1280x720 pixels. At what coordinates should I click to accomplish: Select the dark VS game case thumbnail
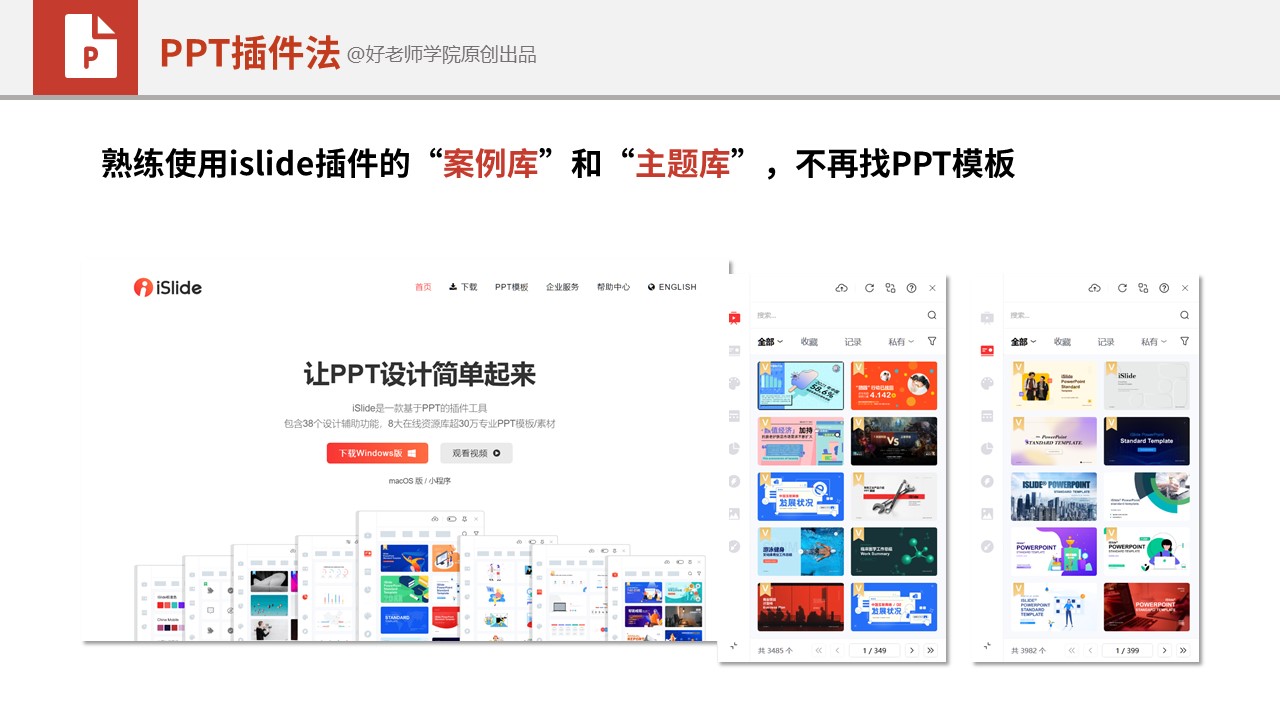[894, 441]
